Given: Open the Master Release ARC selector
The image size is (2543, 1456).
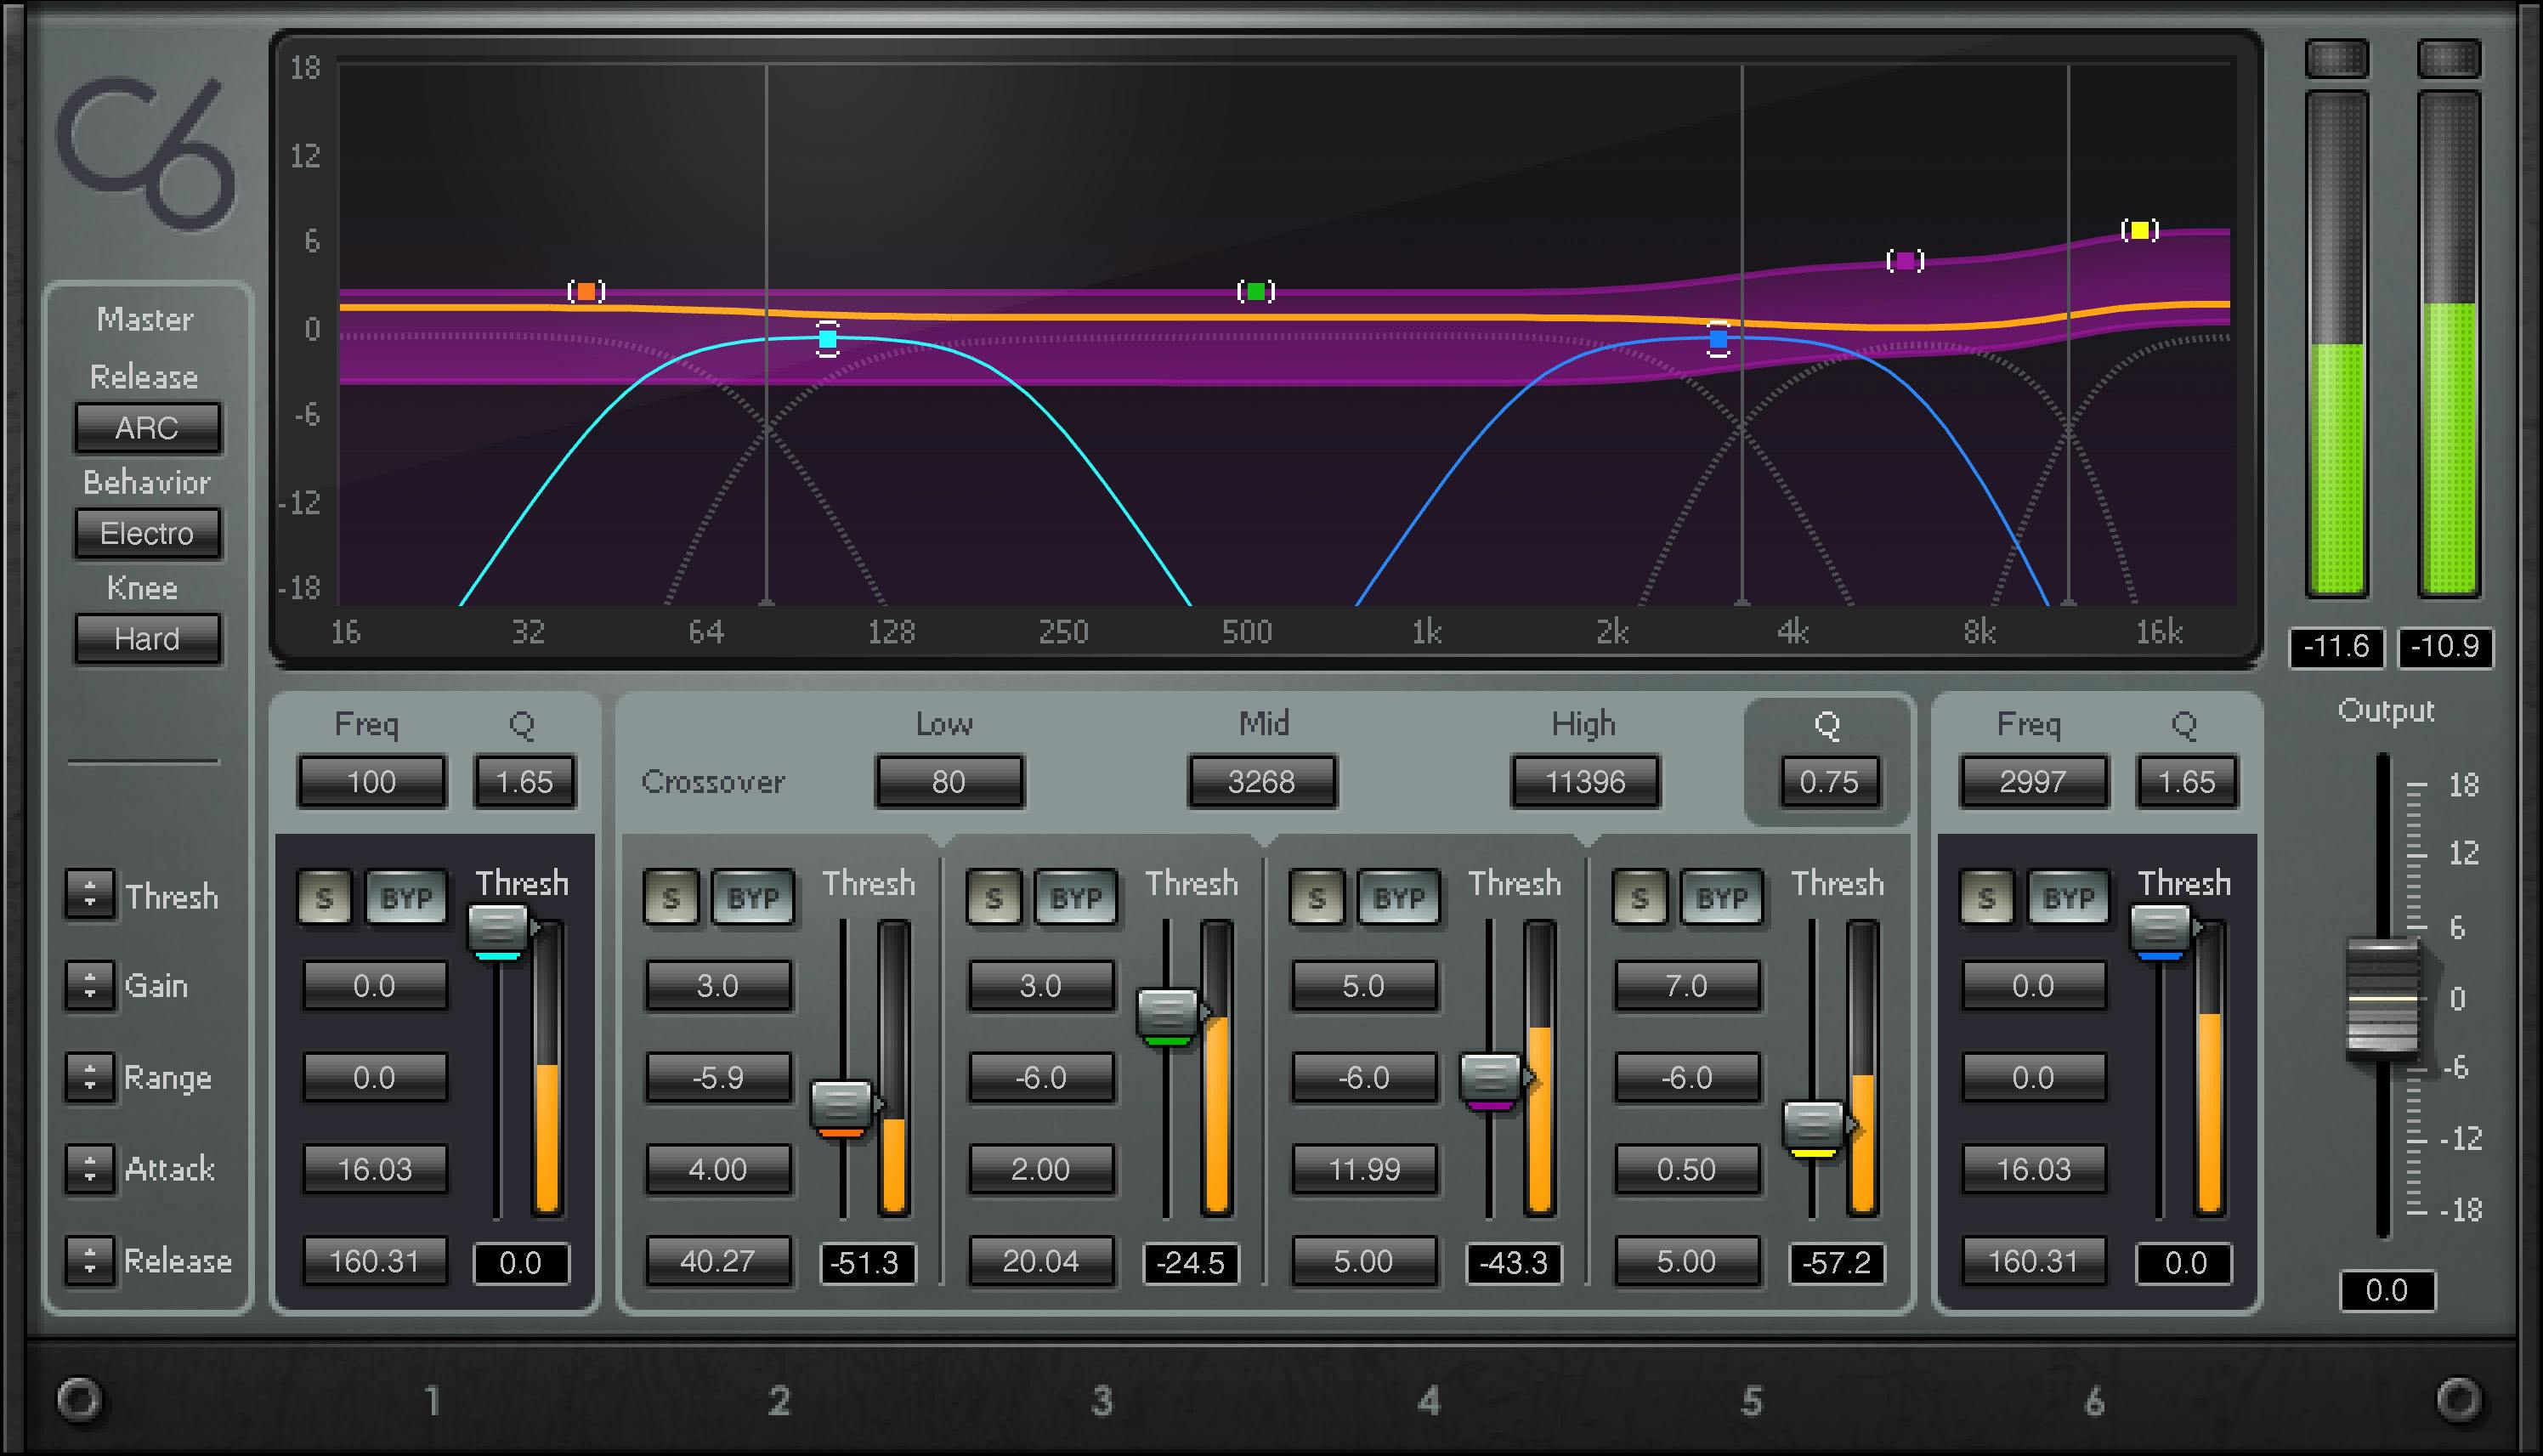Looking at the screenshot, I should pyautogui.click(x=147, y=428).
